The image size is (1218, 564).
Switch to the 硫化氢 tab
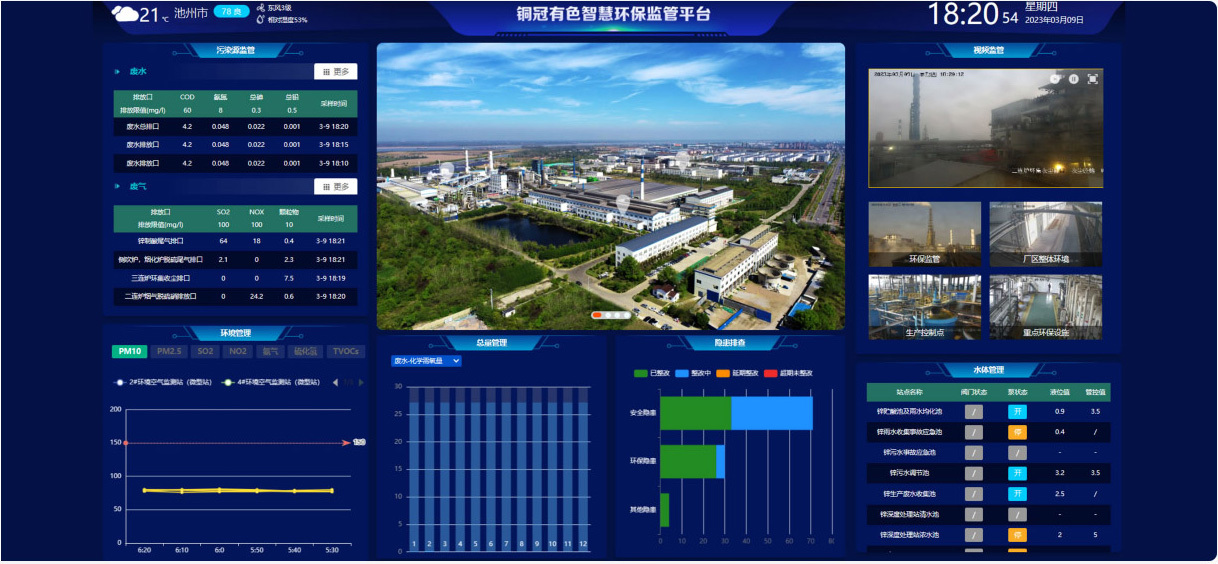(x=303, y=351)
